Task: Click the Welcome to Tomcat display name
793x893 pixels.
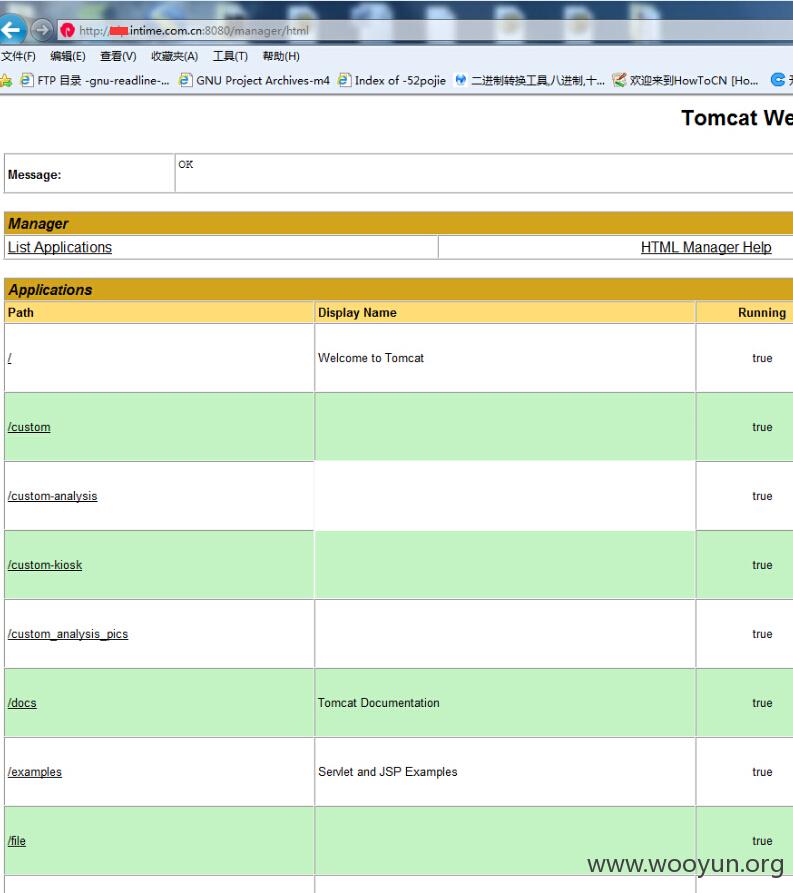Action: pyautogui.click(x=371, y=358)
